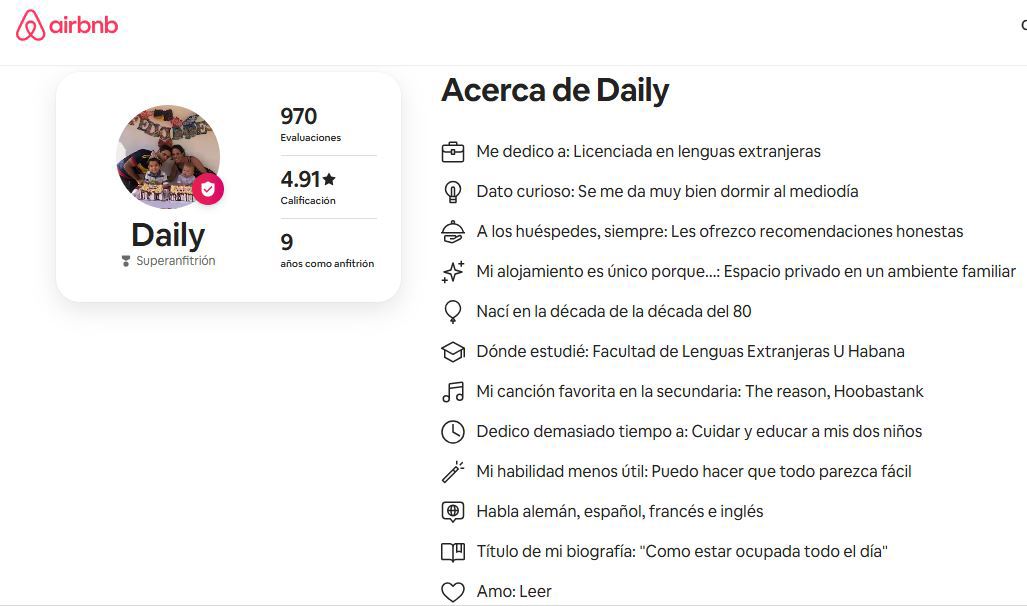Click the graduation cap icon for Dónde estudié

[x=453, y=352]
